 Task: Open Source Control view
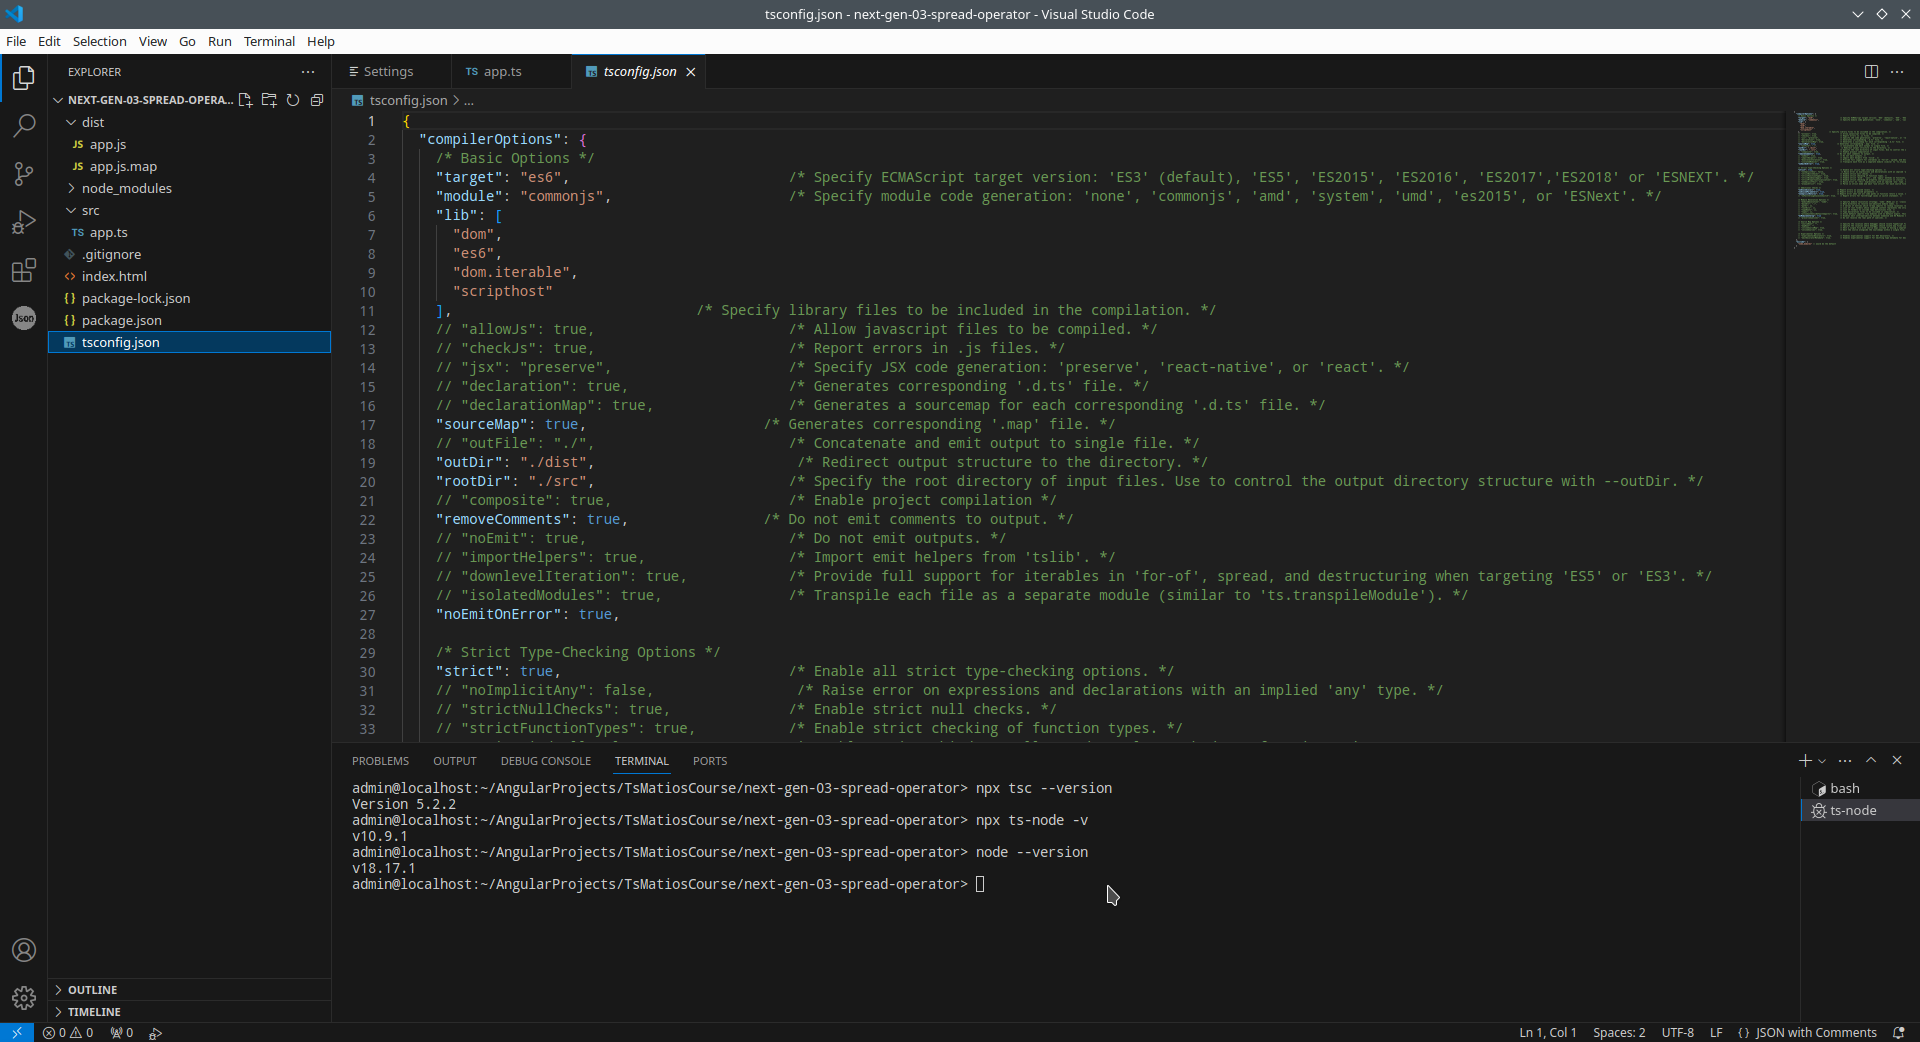24,174
